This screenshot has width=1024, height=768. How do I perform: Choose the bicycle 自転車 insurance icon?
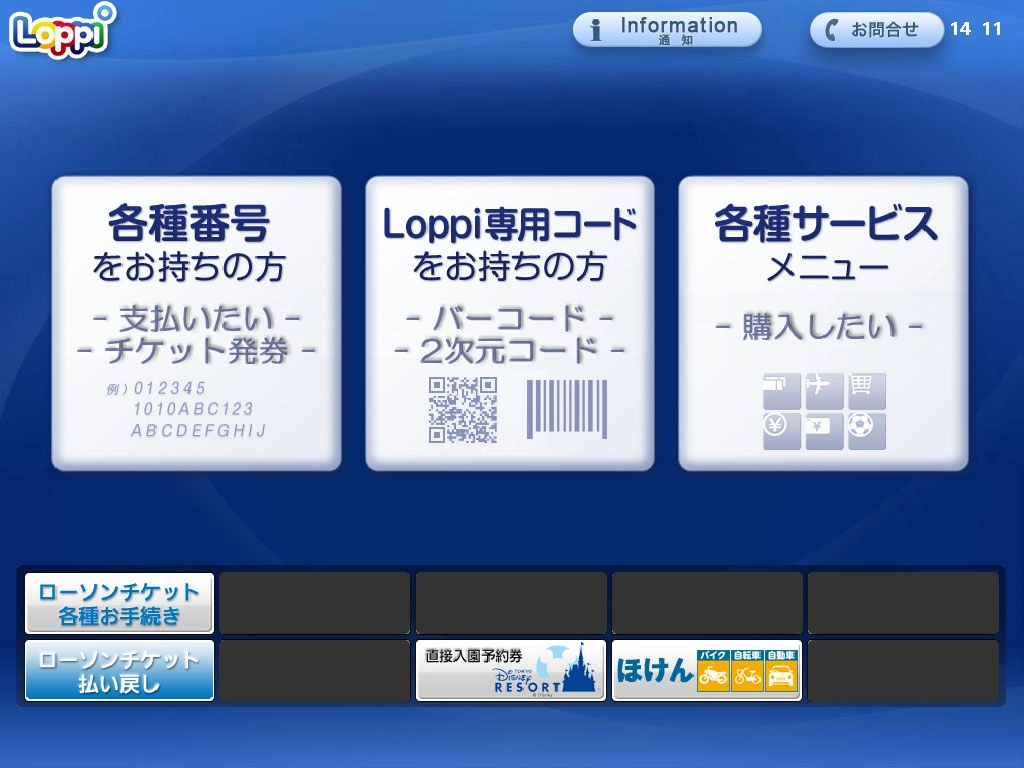(747, 671)
